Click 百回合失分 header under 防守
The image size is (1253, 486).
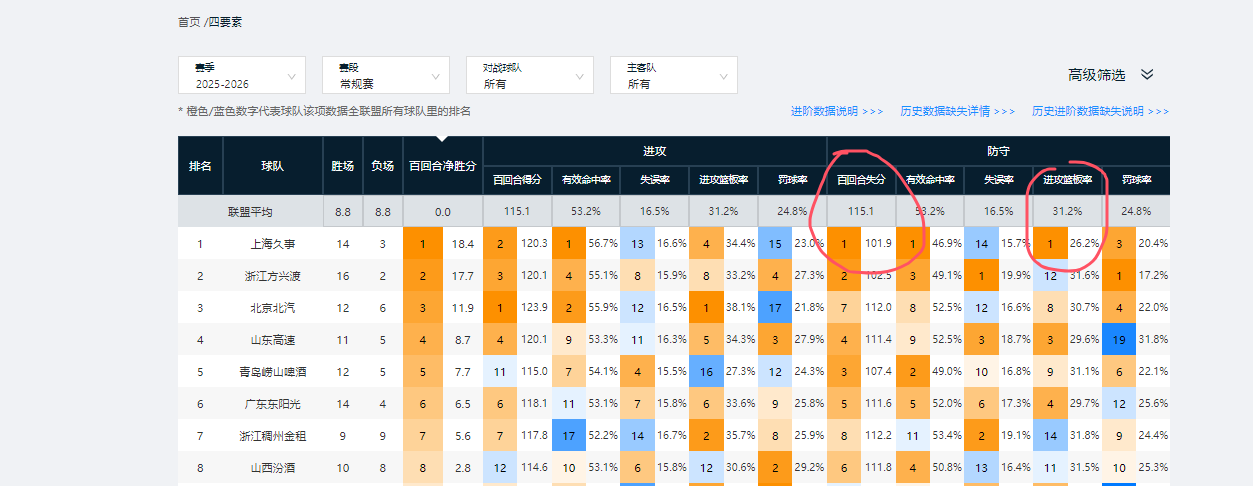861,181
